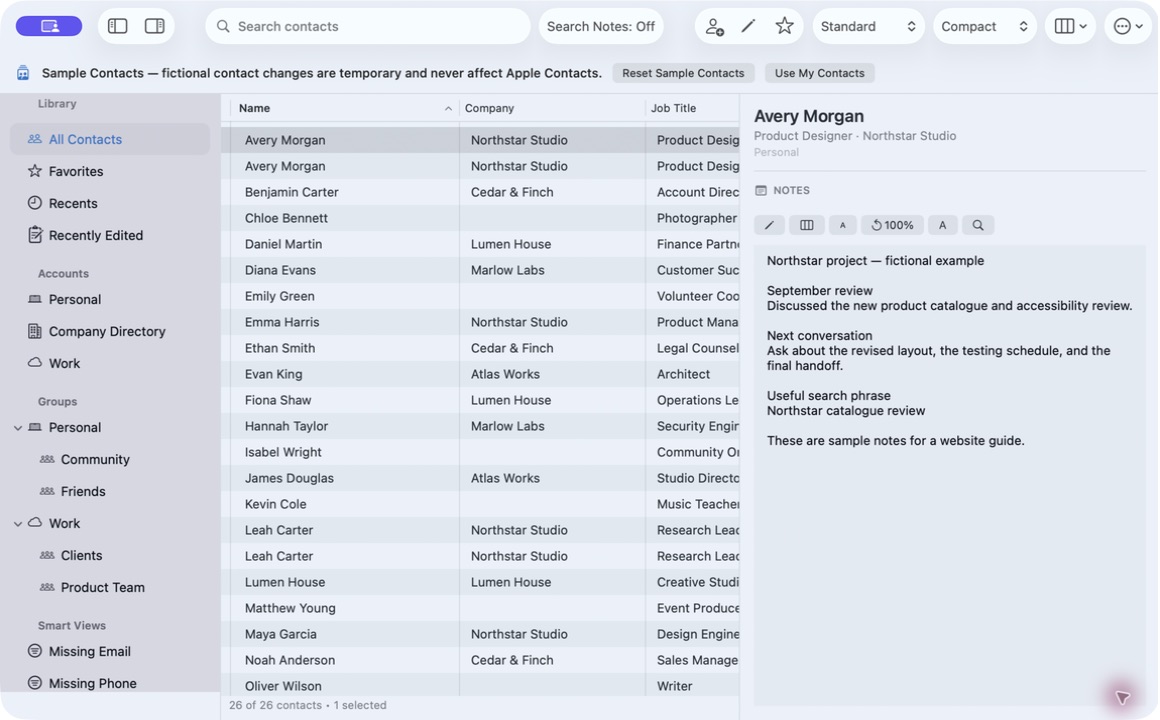The height and width of the screenshot is (720, 1160).
Task: Reset notes zoom to 100%
Action: pos(892,225)
